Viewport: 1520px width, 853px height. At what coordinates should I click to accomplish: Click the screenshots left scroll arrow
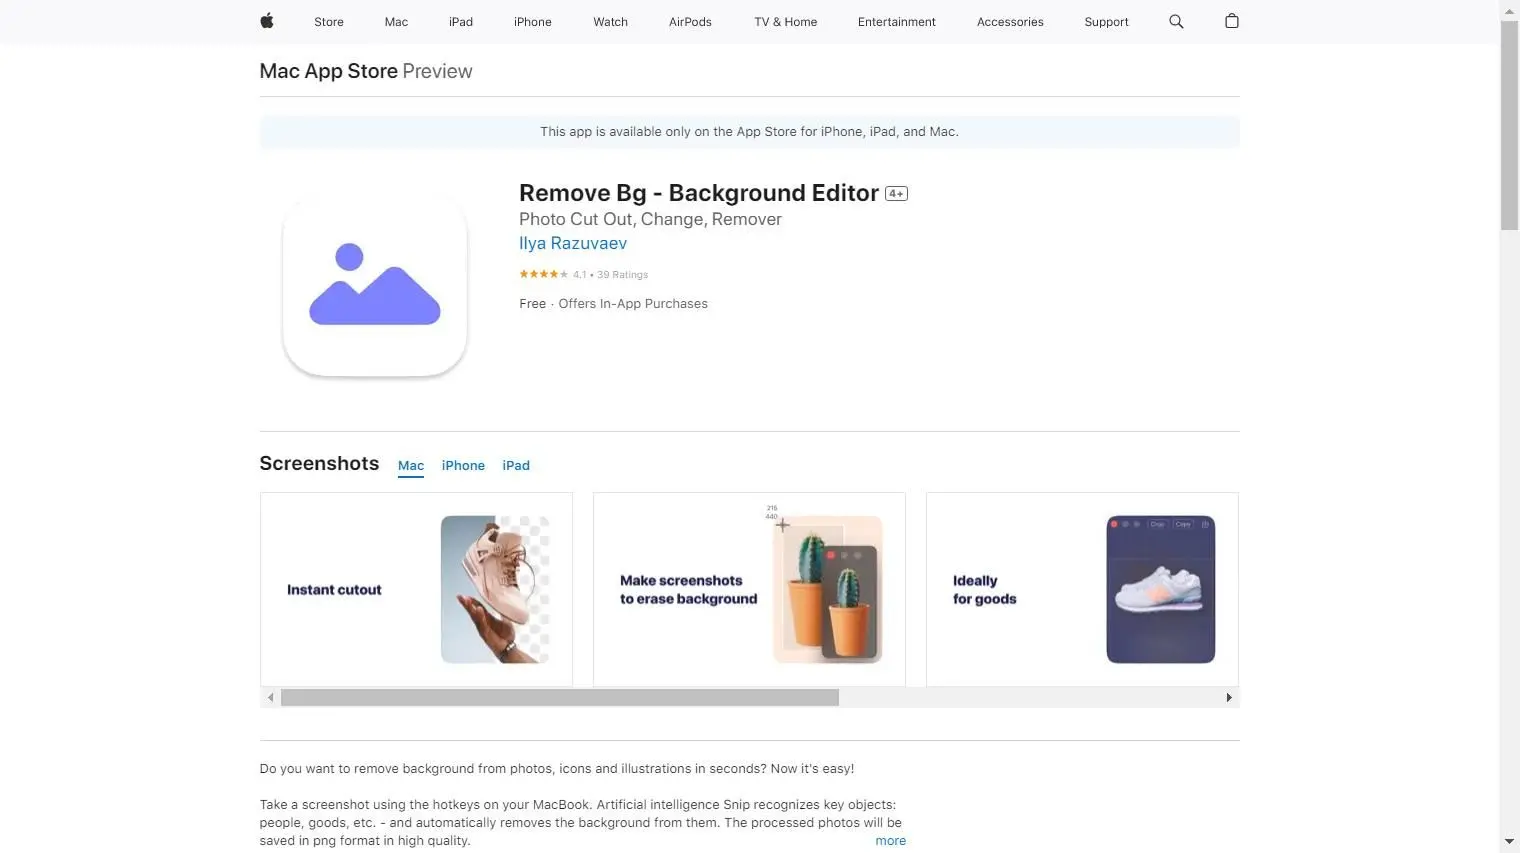pos(270,697)
